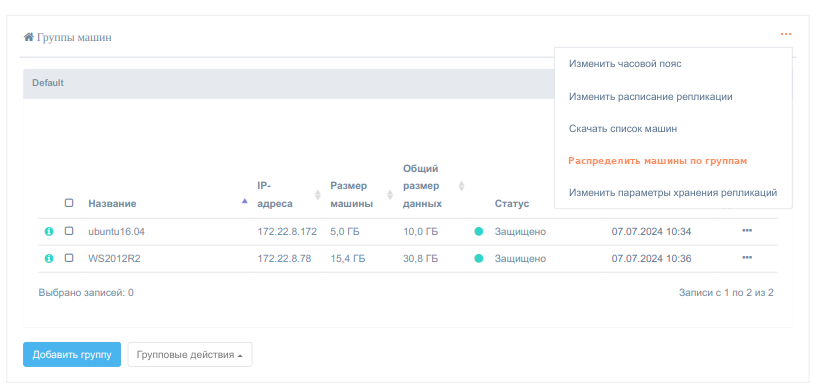Open the orange three-dots panel menu
Viewport: 818px width, 392px height.
pyautogui.click(x=786, y=34)
